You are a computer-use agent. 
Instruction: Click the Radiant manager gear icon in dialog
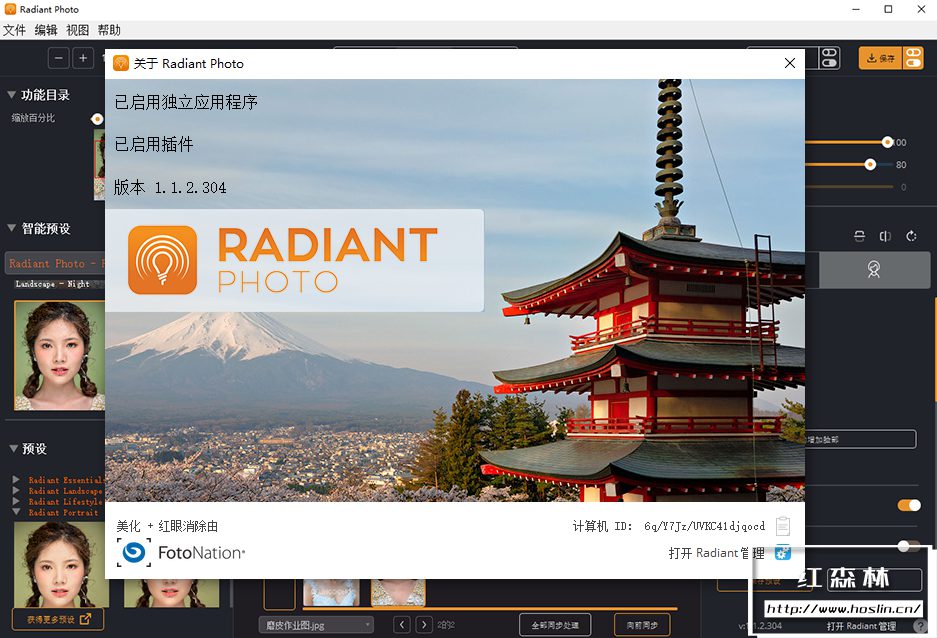coord(782,553)
